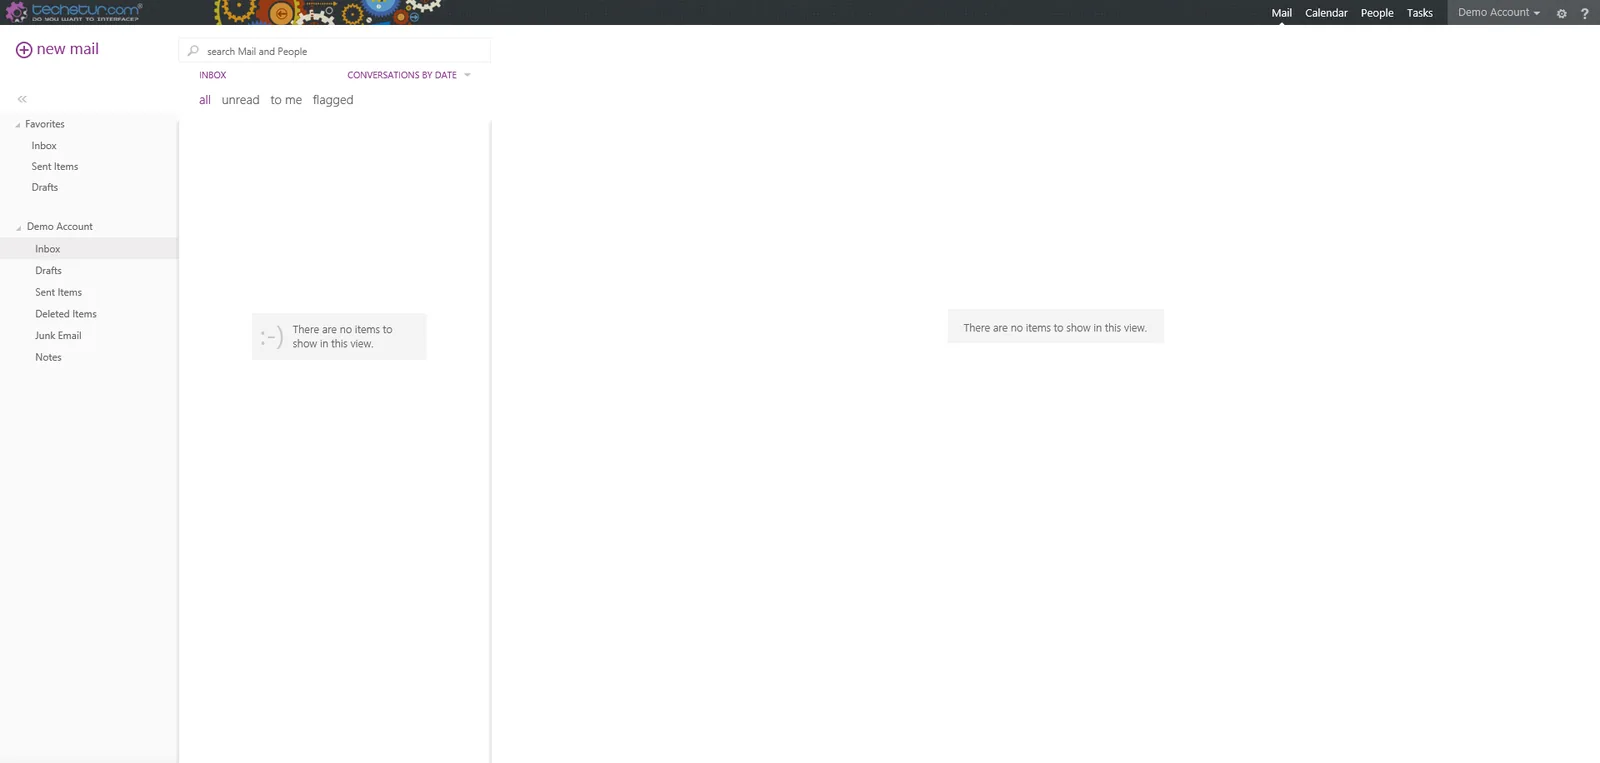Collapse the Favorites folder group
The width and height of the screenshot is (1600, 763).
click(18, 125)
